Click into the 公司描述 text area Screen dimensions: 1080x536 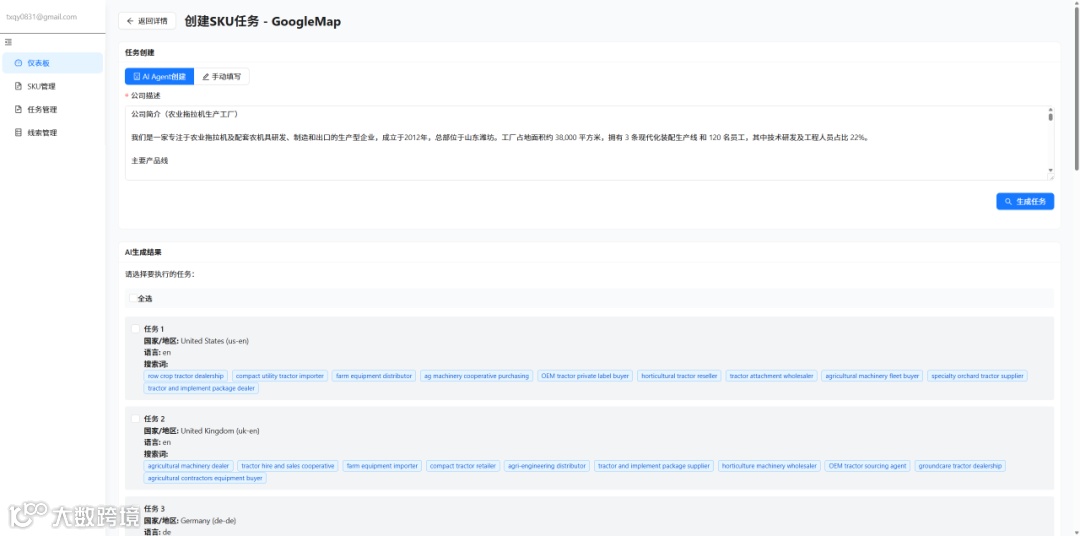[x=590, y=143]
